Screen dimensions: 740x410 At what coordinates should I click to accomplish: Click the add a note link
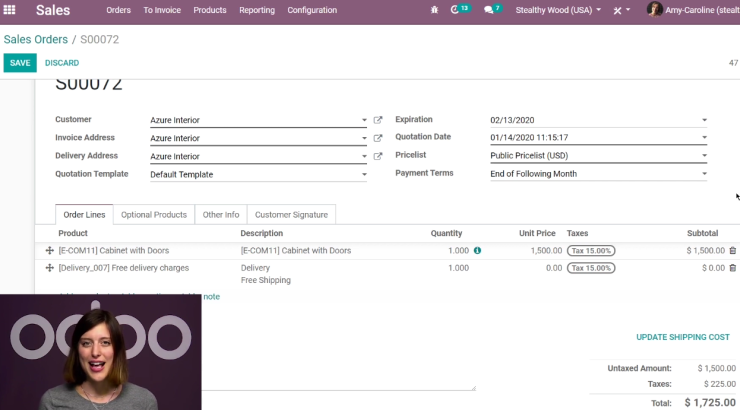(x=211, y=297)
